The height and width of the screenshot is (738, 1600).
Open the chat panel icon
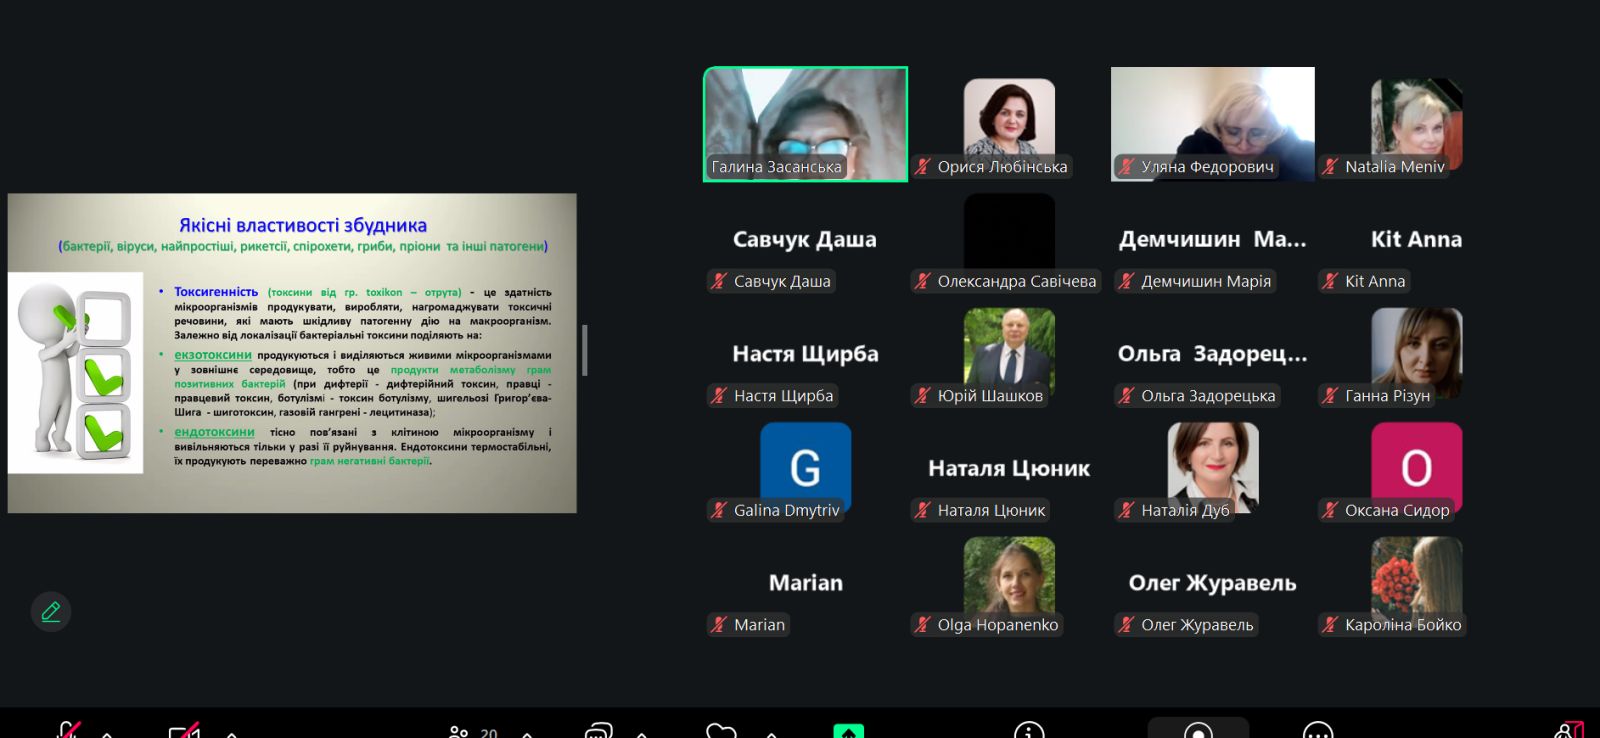(598, 731)
